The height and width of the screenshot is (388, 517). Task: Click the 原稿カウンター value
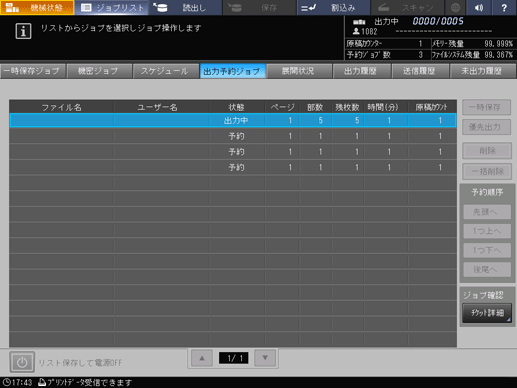(421, 44)
